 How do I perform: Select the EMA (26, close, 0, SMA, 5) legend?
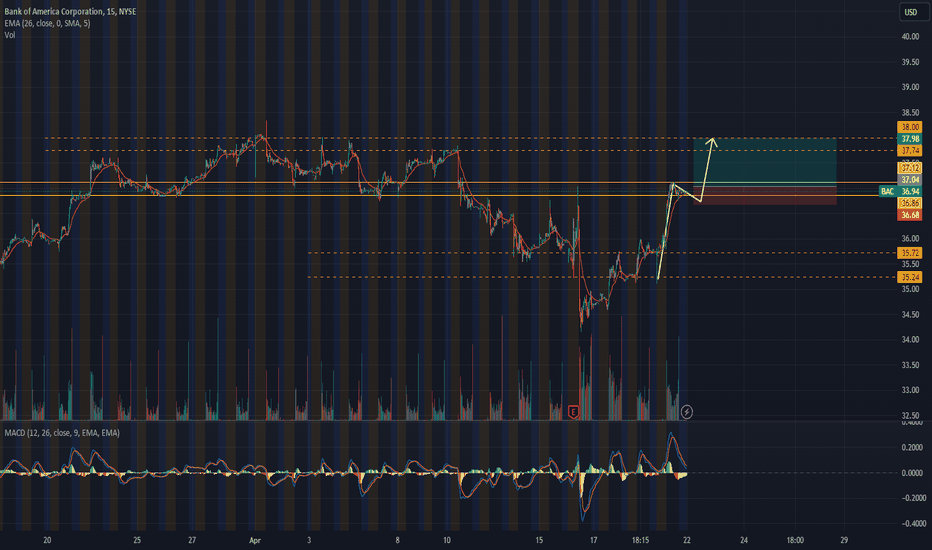tap(47, 23)
